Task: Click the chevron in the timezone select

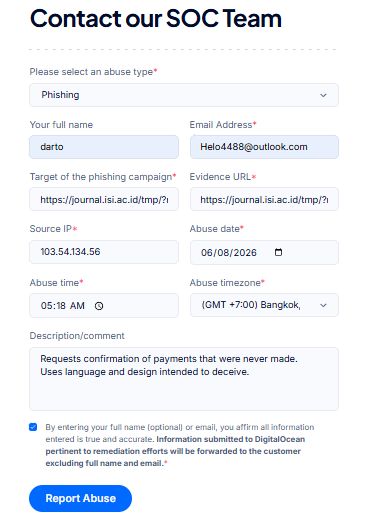Action: click(x=323, y=305)
